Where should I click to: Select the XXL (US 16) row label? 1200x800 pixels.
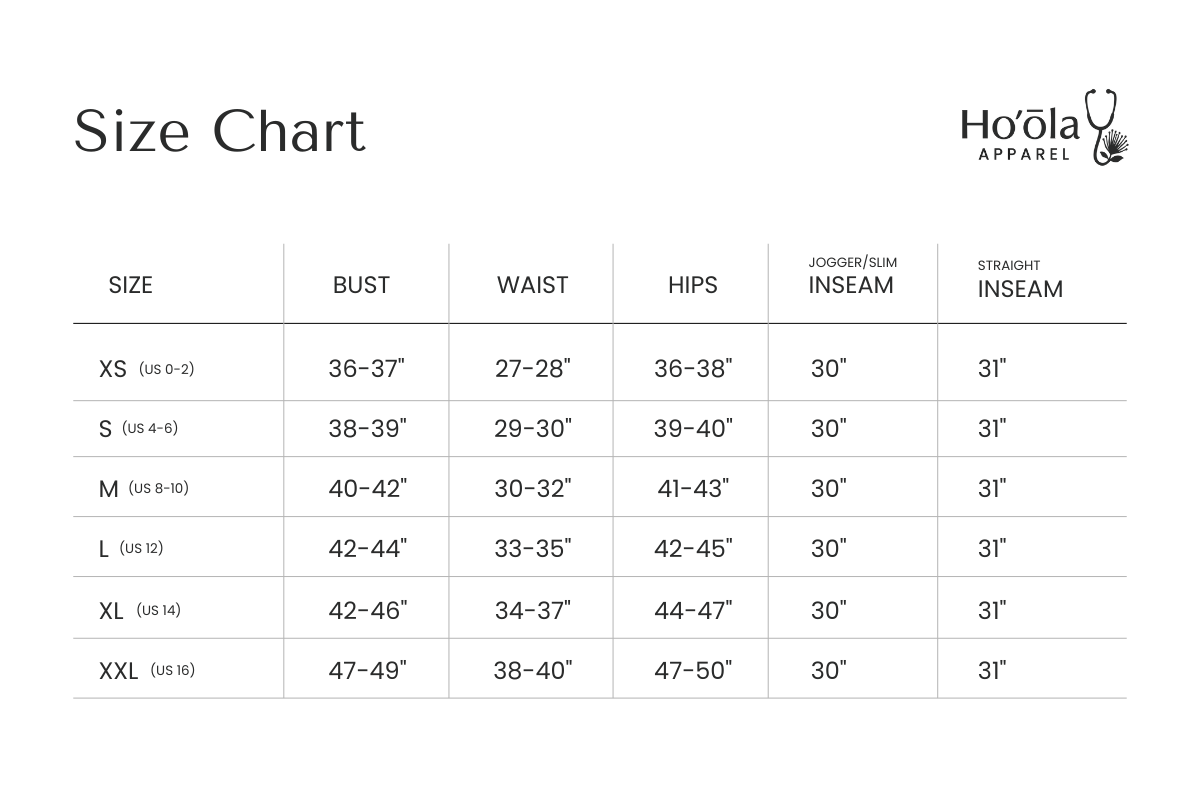click(x=147, y=670)
